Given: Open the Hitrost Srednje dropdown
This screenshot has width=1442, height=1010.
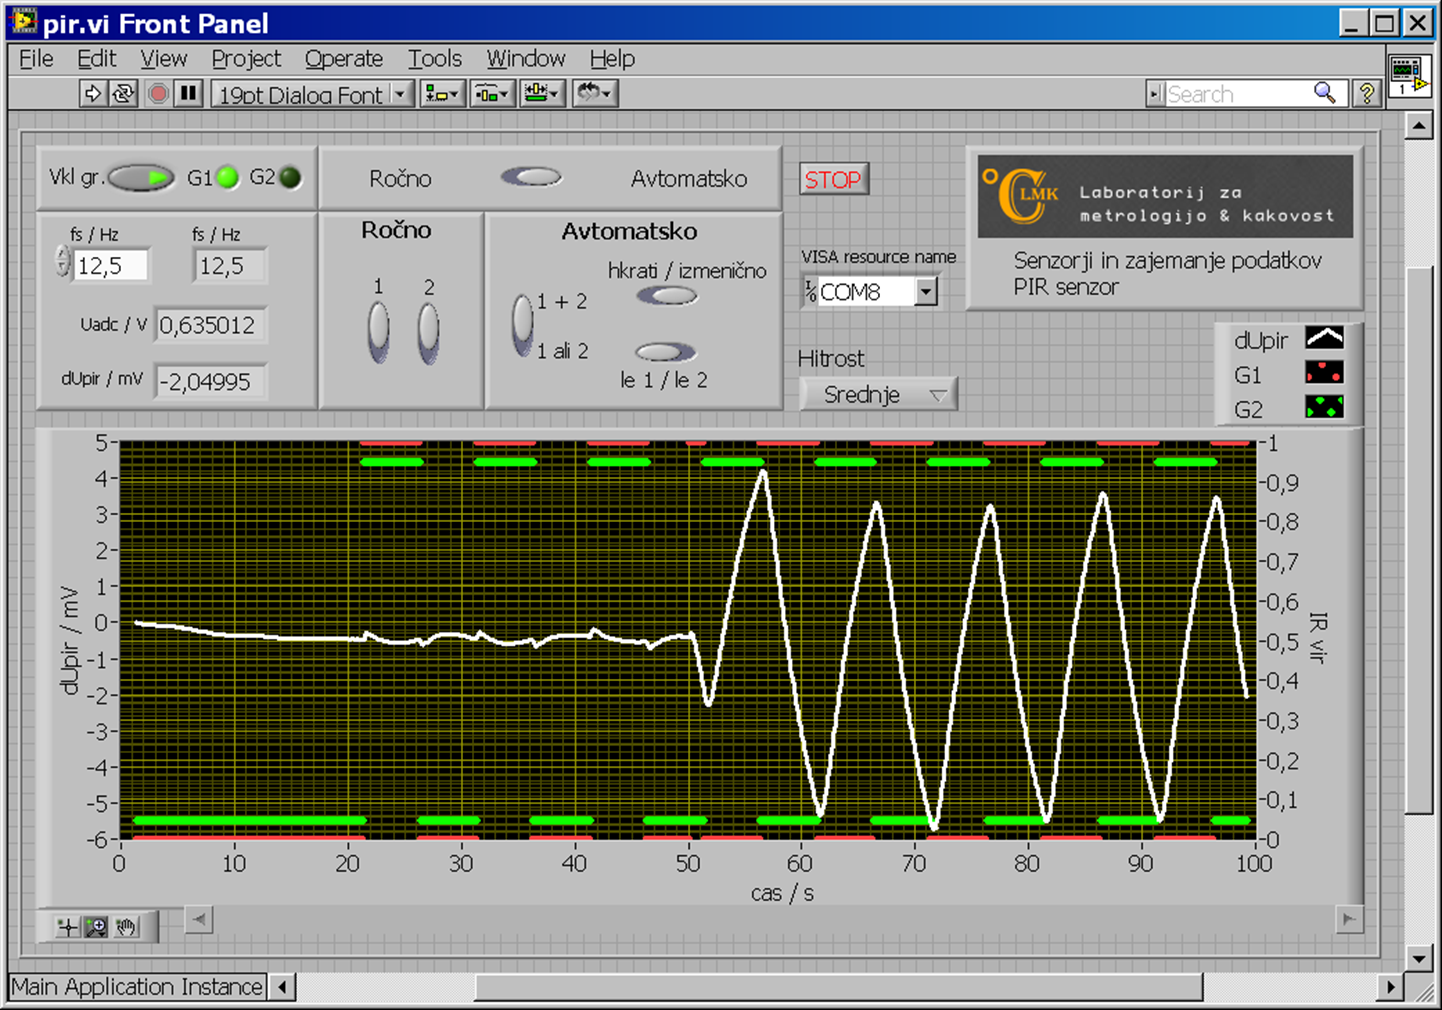Looking at the screenshot, I should pos(878,394).
